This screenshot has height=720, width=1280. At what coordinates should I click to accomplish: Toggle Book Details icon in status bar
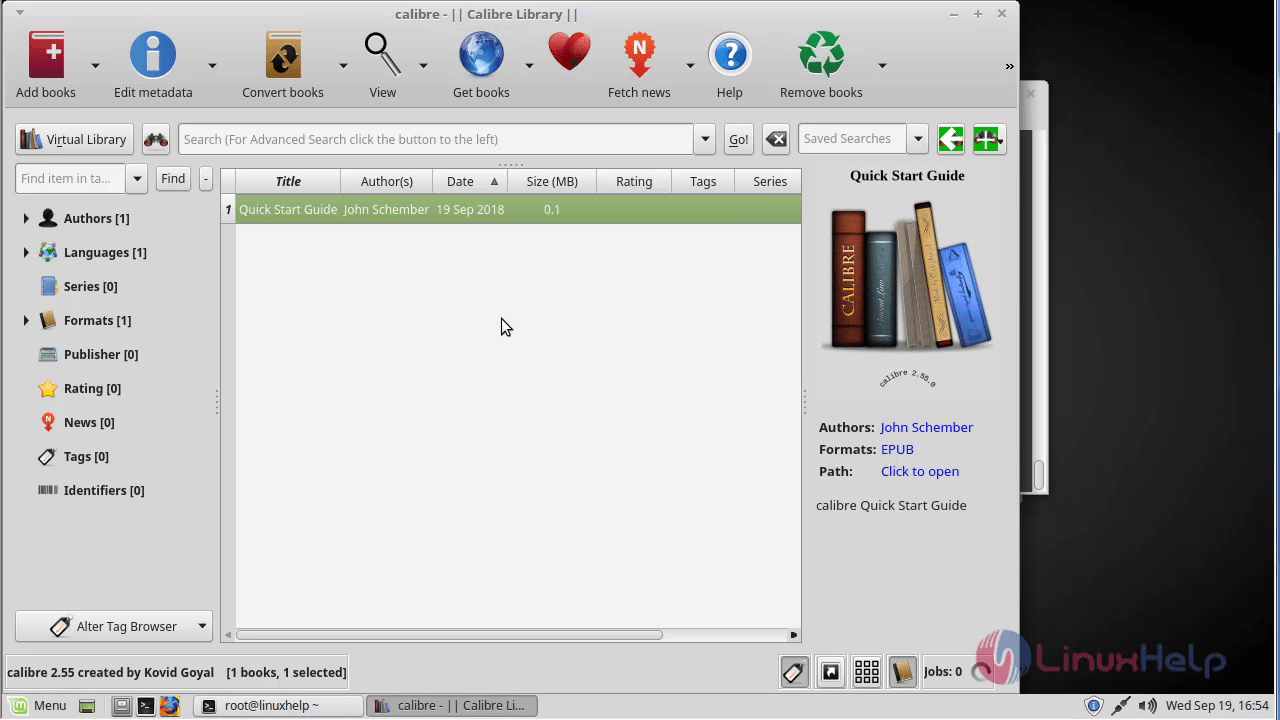point(902,672)
